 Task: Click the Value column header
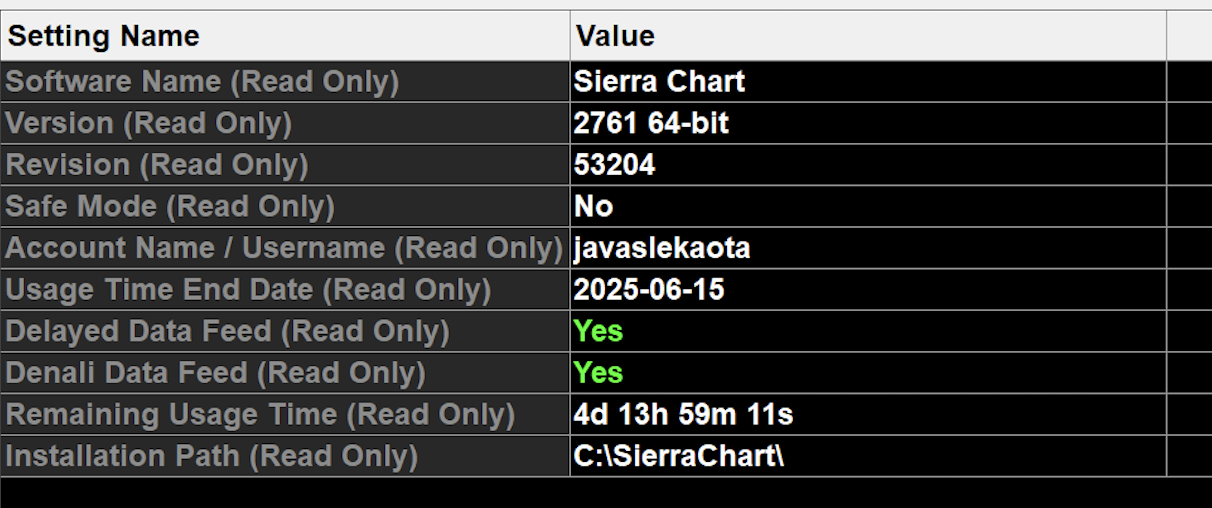pyautogui.click(x=615, y=37)
